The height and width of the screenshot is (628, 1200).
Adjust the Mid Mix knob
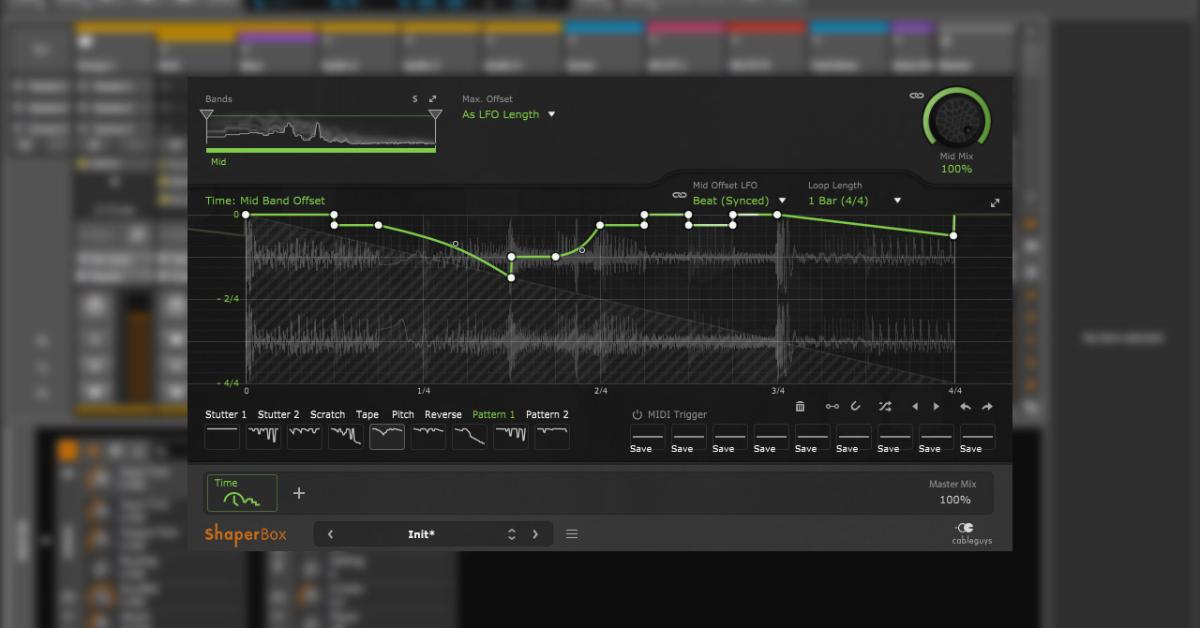[956, 120]
